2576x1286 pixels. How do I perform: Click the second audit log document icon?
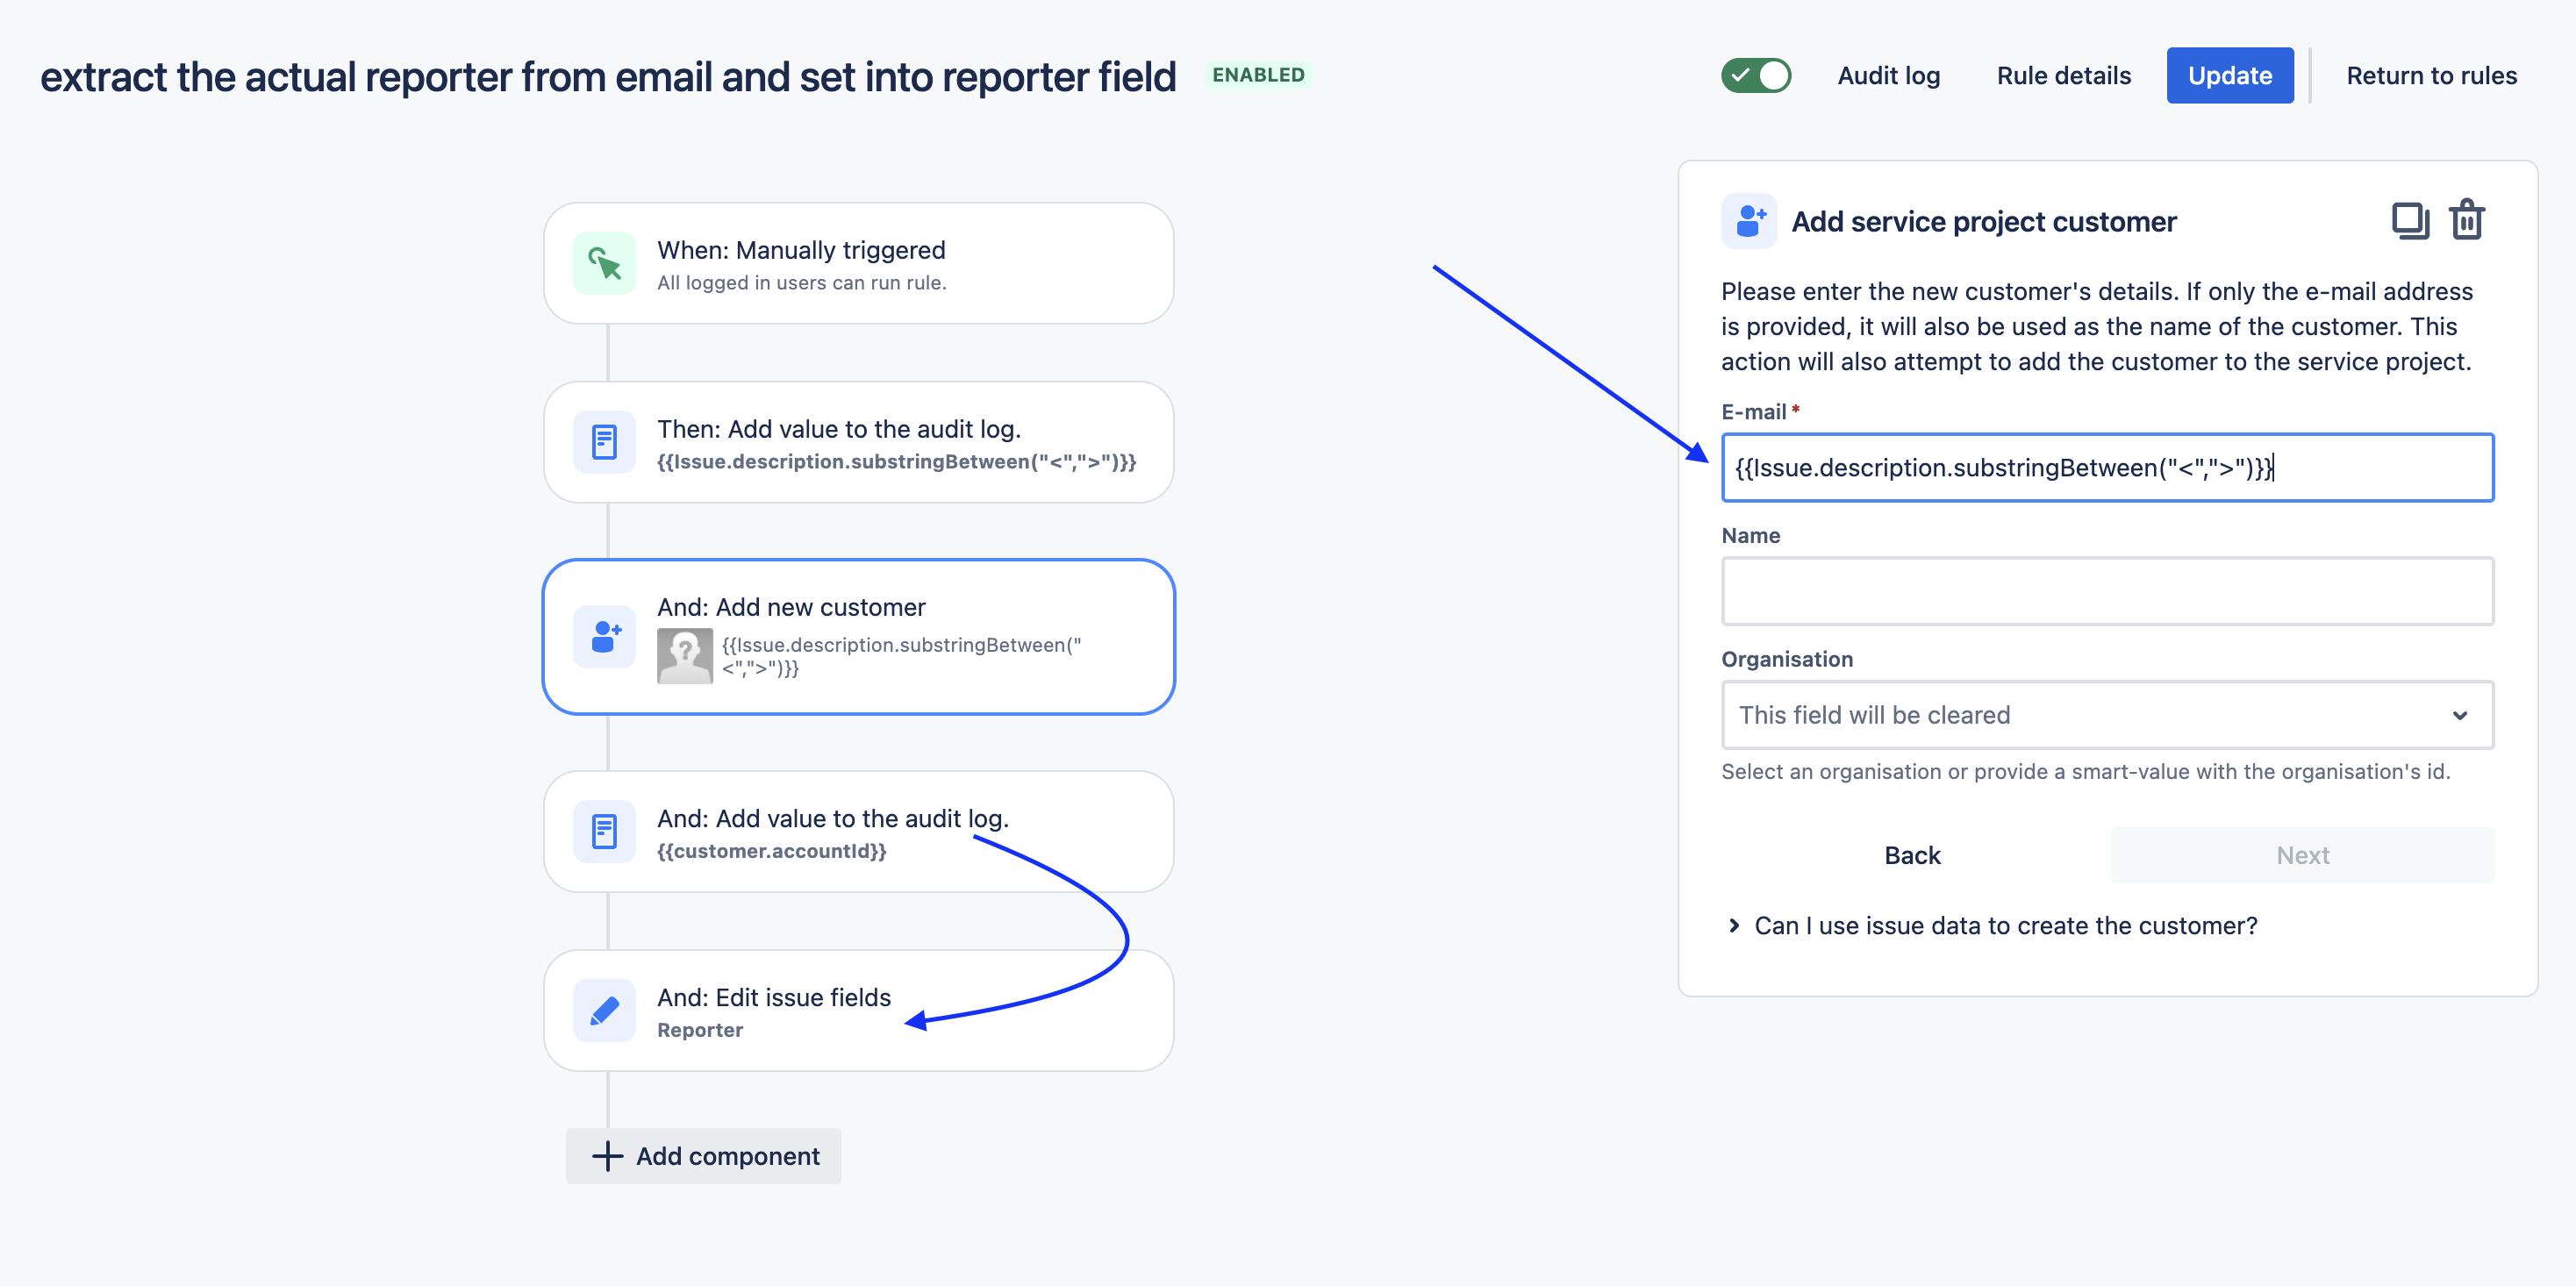(x=604, y=831)
